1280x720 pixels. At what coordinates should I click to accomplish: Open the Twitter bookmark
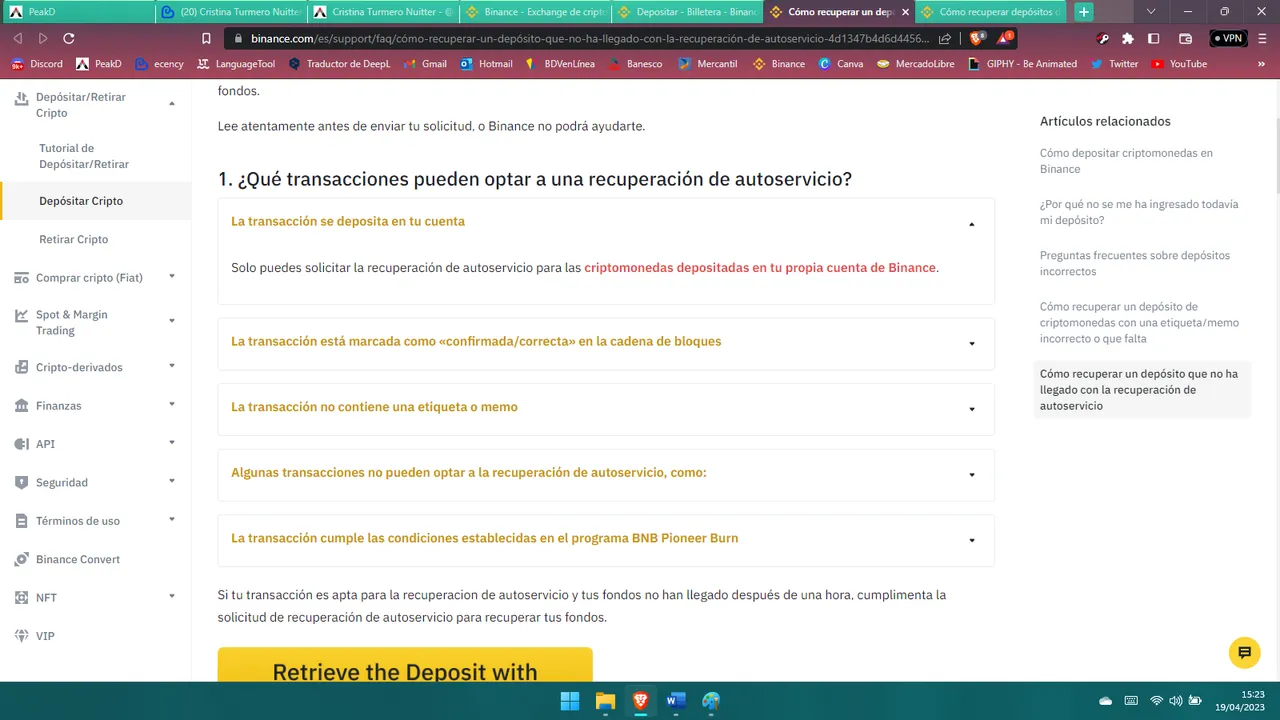pyautogui.click(x=1114, y=63)
